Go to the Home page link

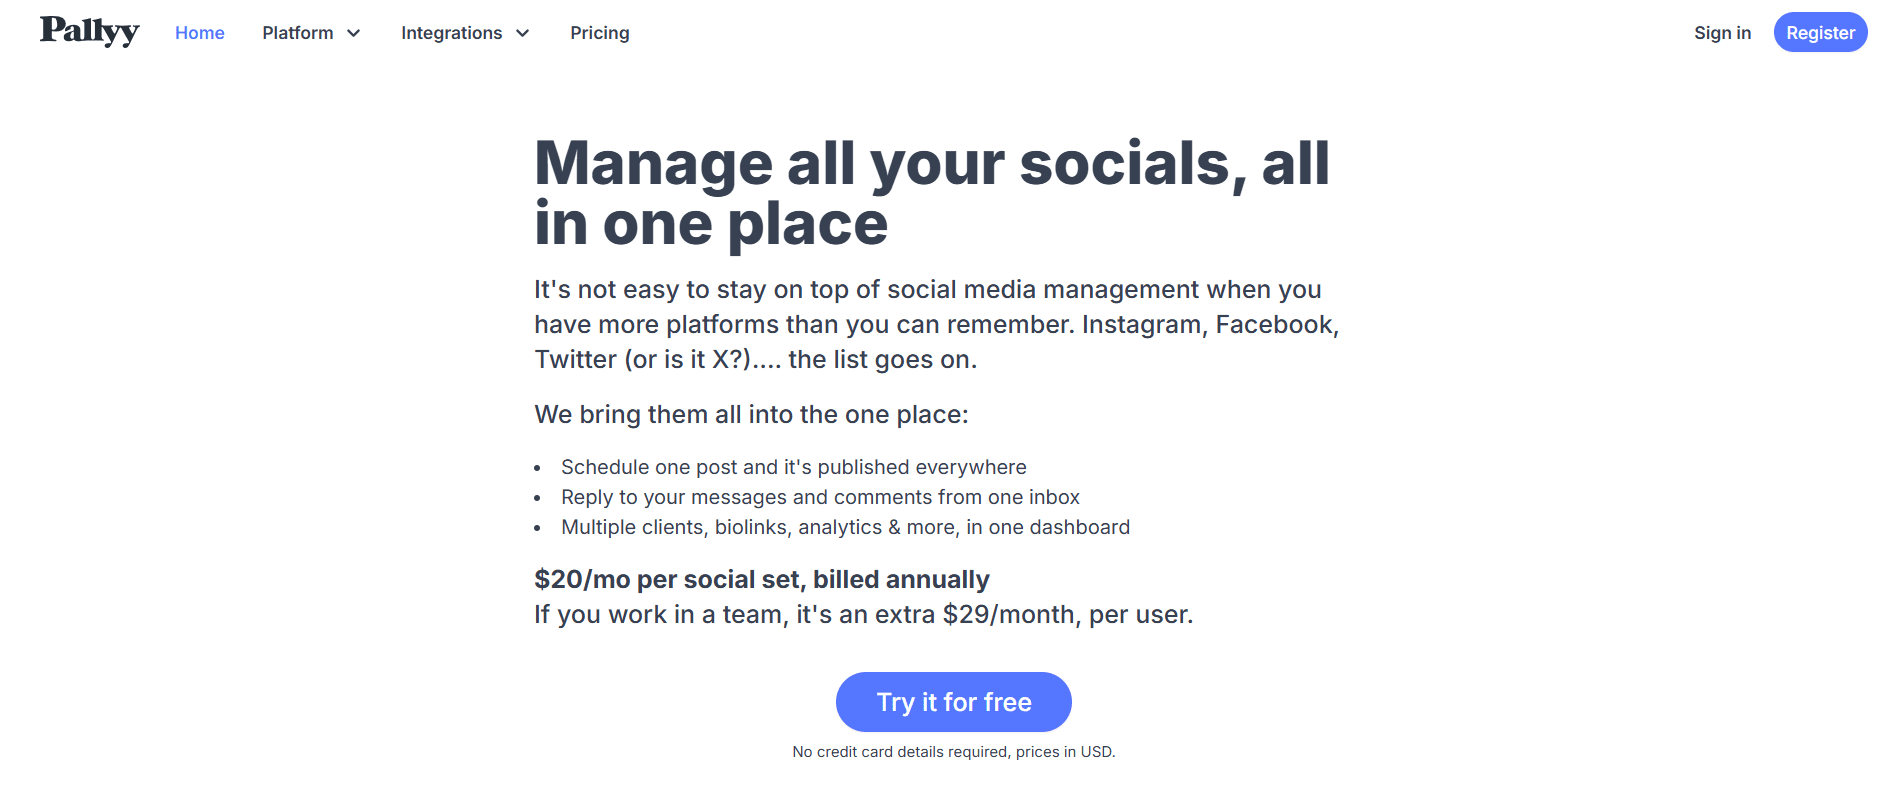200,33
